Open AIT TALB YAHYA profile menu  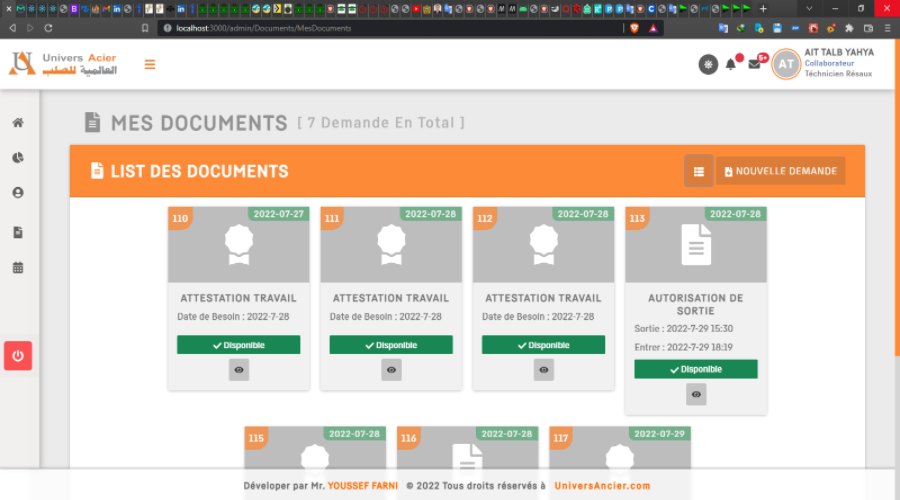[825, 64]
